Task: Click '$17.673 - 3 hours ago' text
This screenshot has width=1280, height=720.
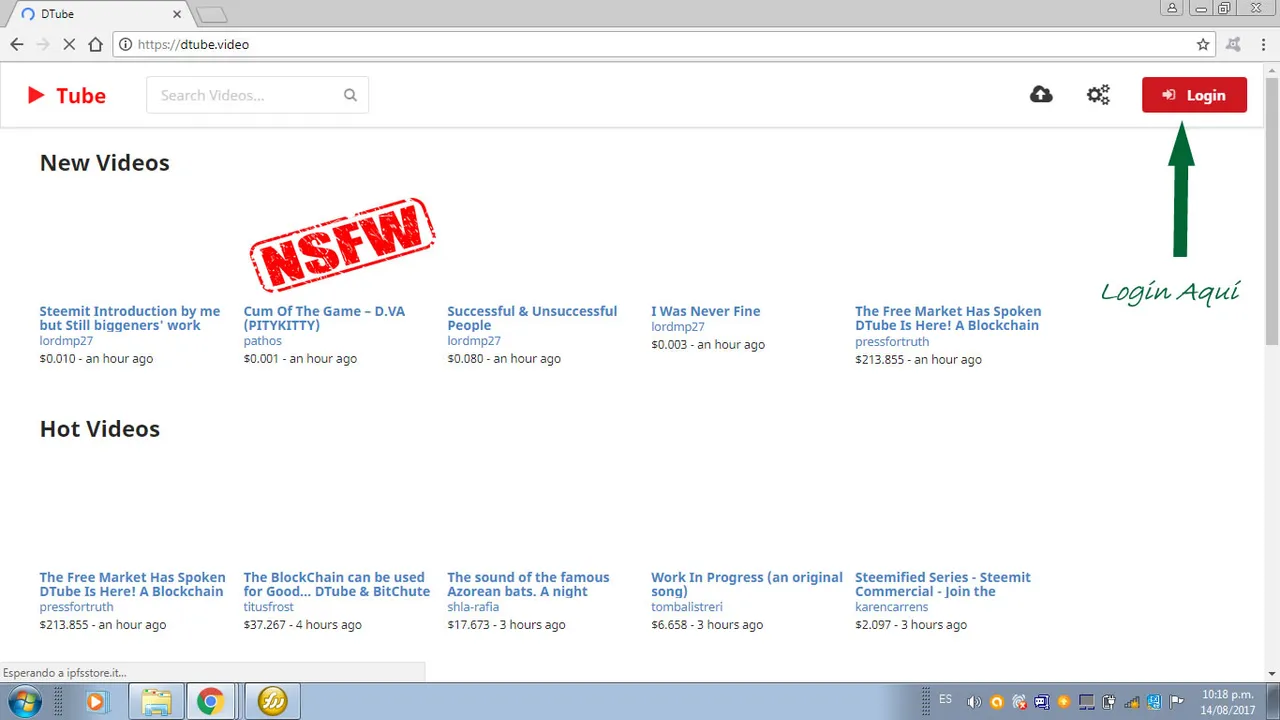Action: click(x=506, y=625)
